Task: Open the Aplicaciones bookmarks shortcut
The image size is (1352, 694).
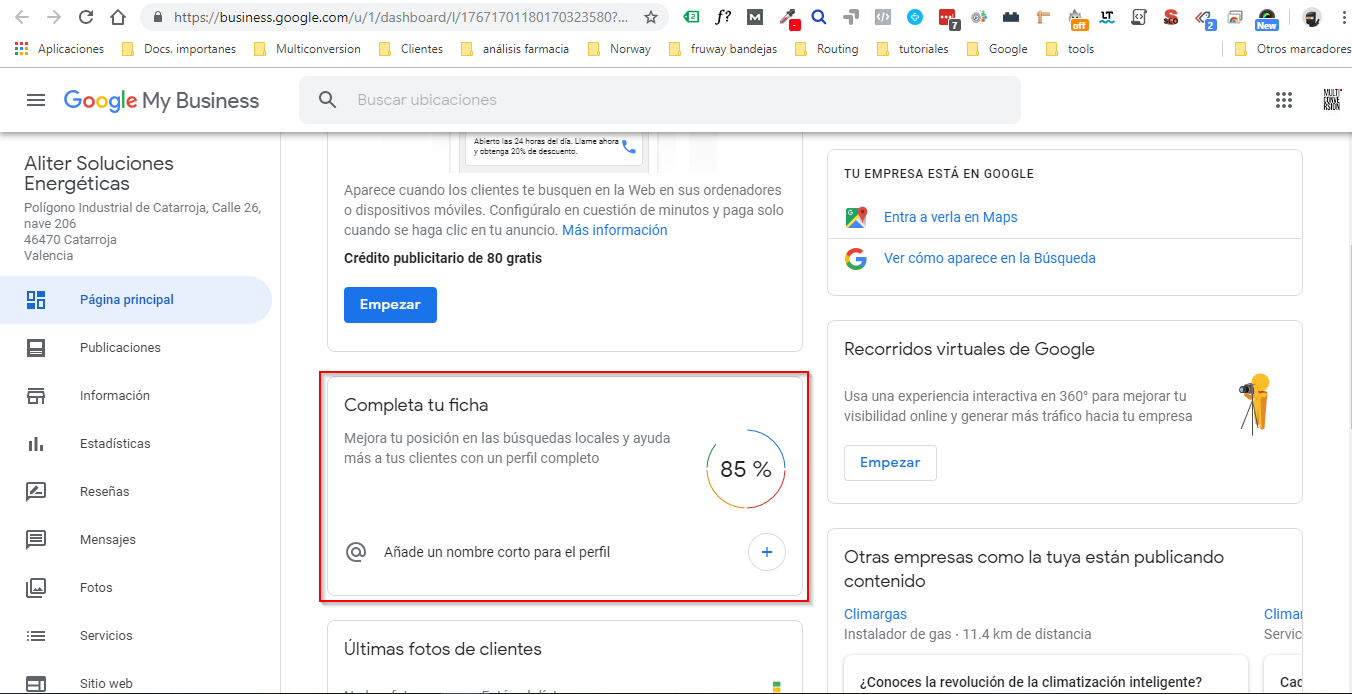Action: tap(60, 49)
